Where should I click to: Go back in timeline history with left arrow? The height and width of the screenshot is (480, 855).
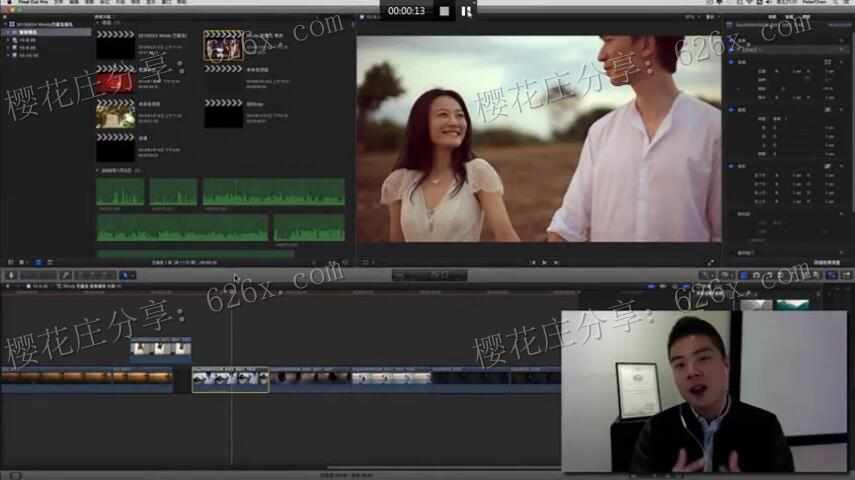click(x=8, y=286)
